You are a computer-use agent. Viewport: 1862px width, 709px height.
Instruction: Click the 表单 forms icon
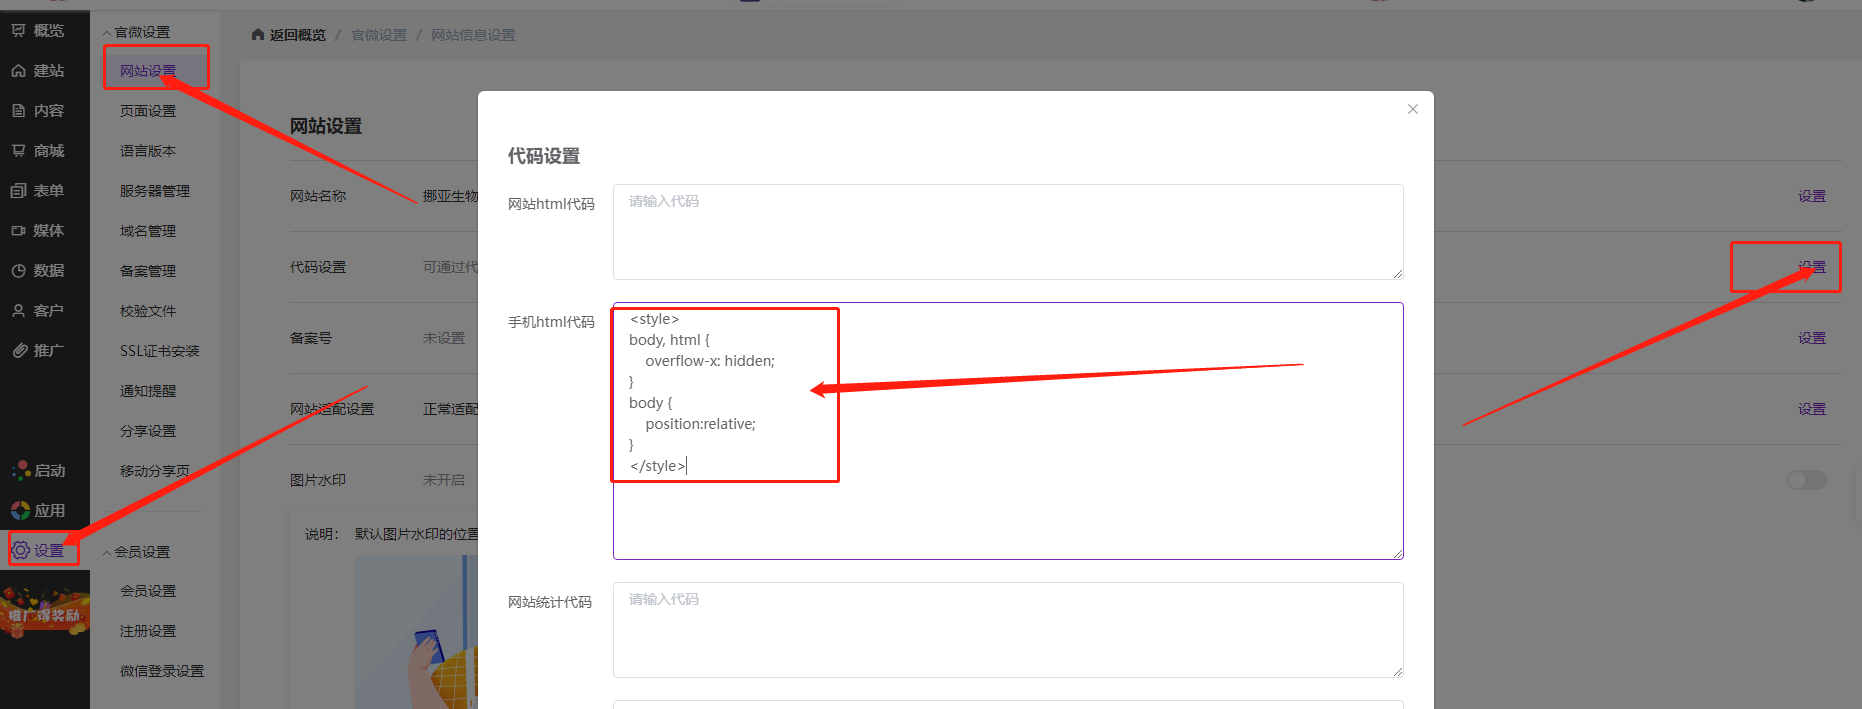click(19, 191)
